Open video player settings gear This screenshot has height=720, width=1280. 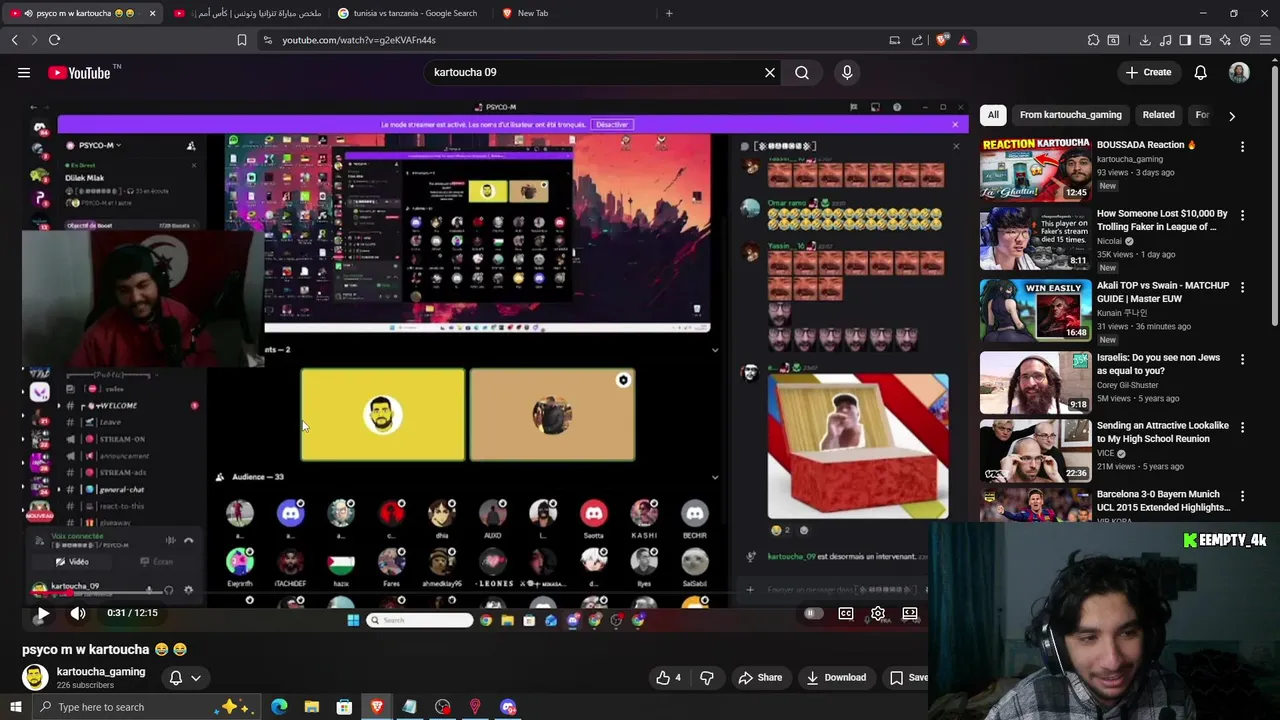(x=878, y=613)
